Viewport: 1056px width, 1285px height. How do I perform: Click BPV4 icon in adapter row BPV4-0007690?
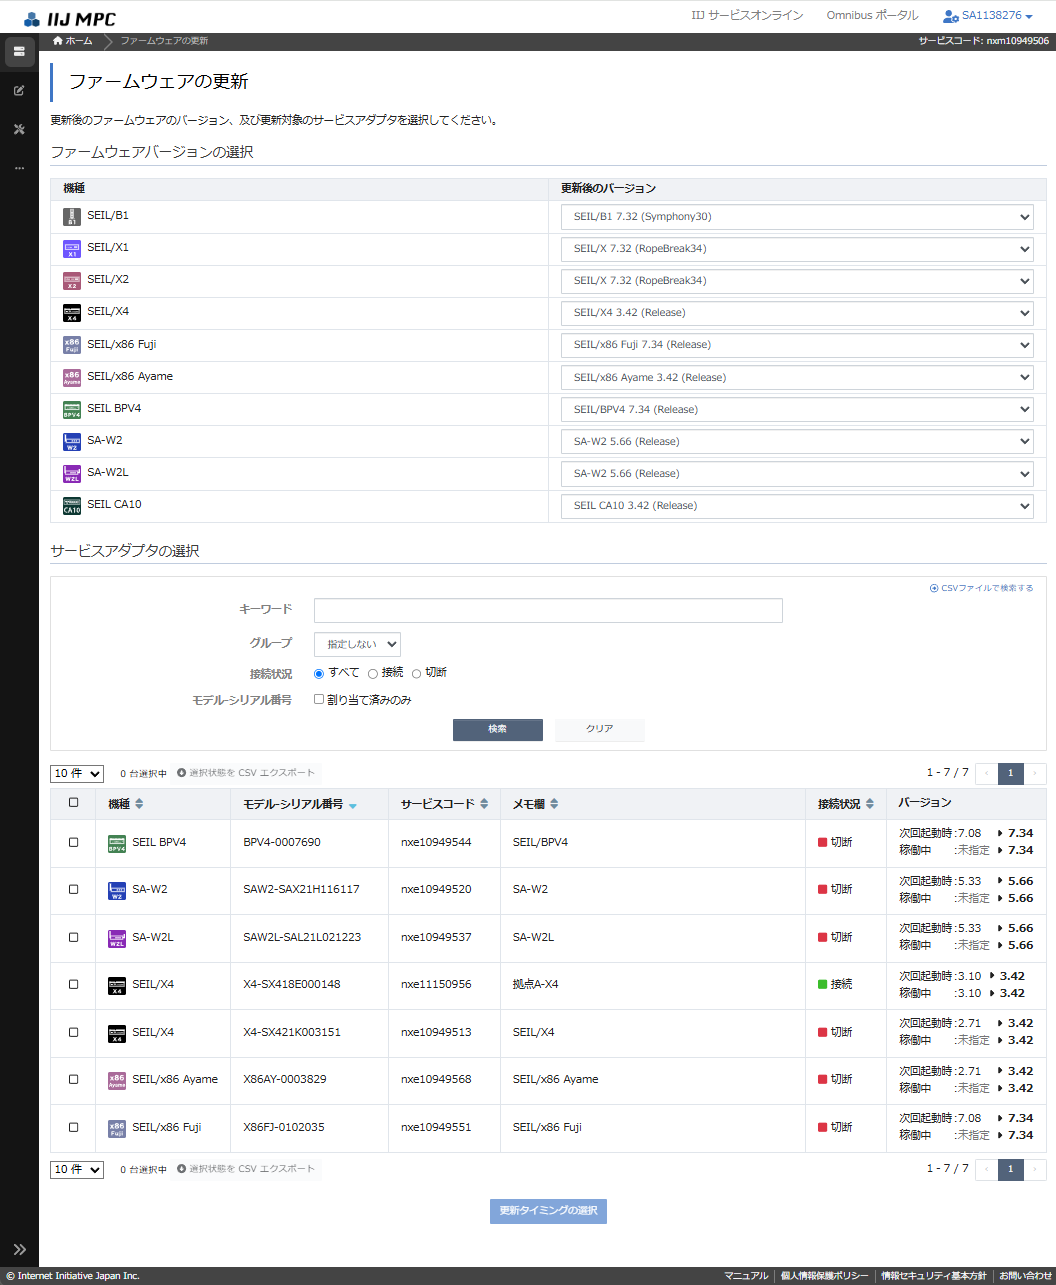pos(117,843)
